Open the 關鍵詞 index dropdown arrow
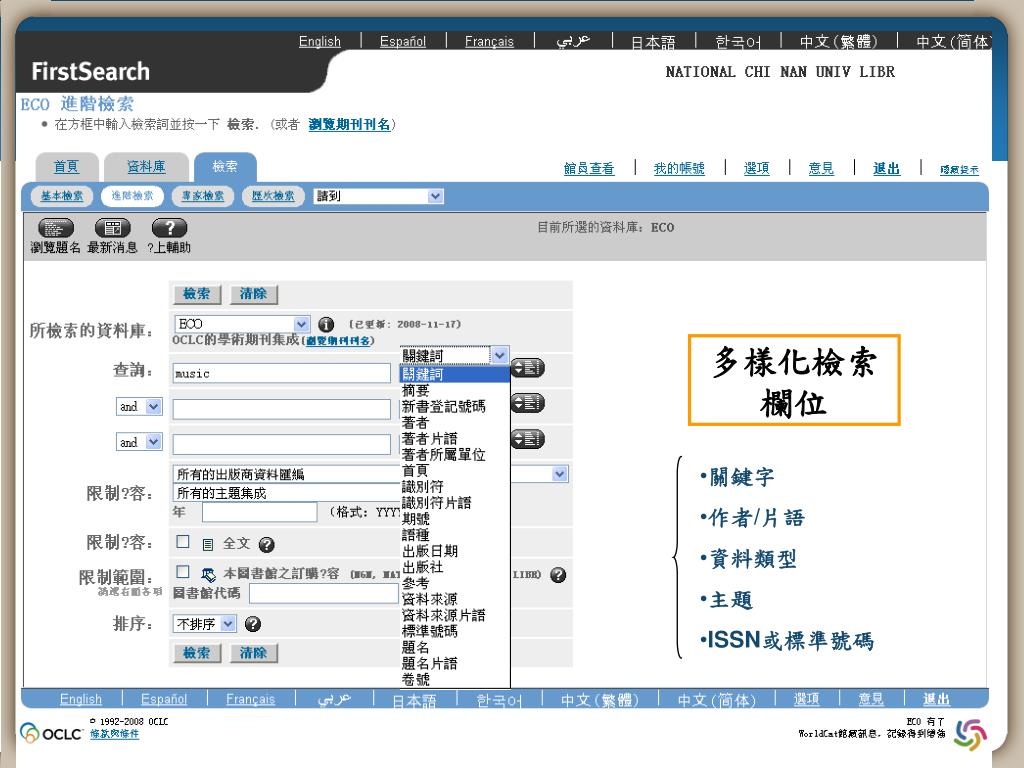This screenshot has width=1024, height=768. 500,355
